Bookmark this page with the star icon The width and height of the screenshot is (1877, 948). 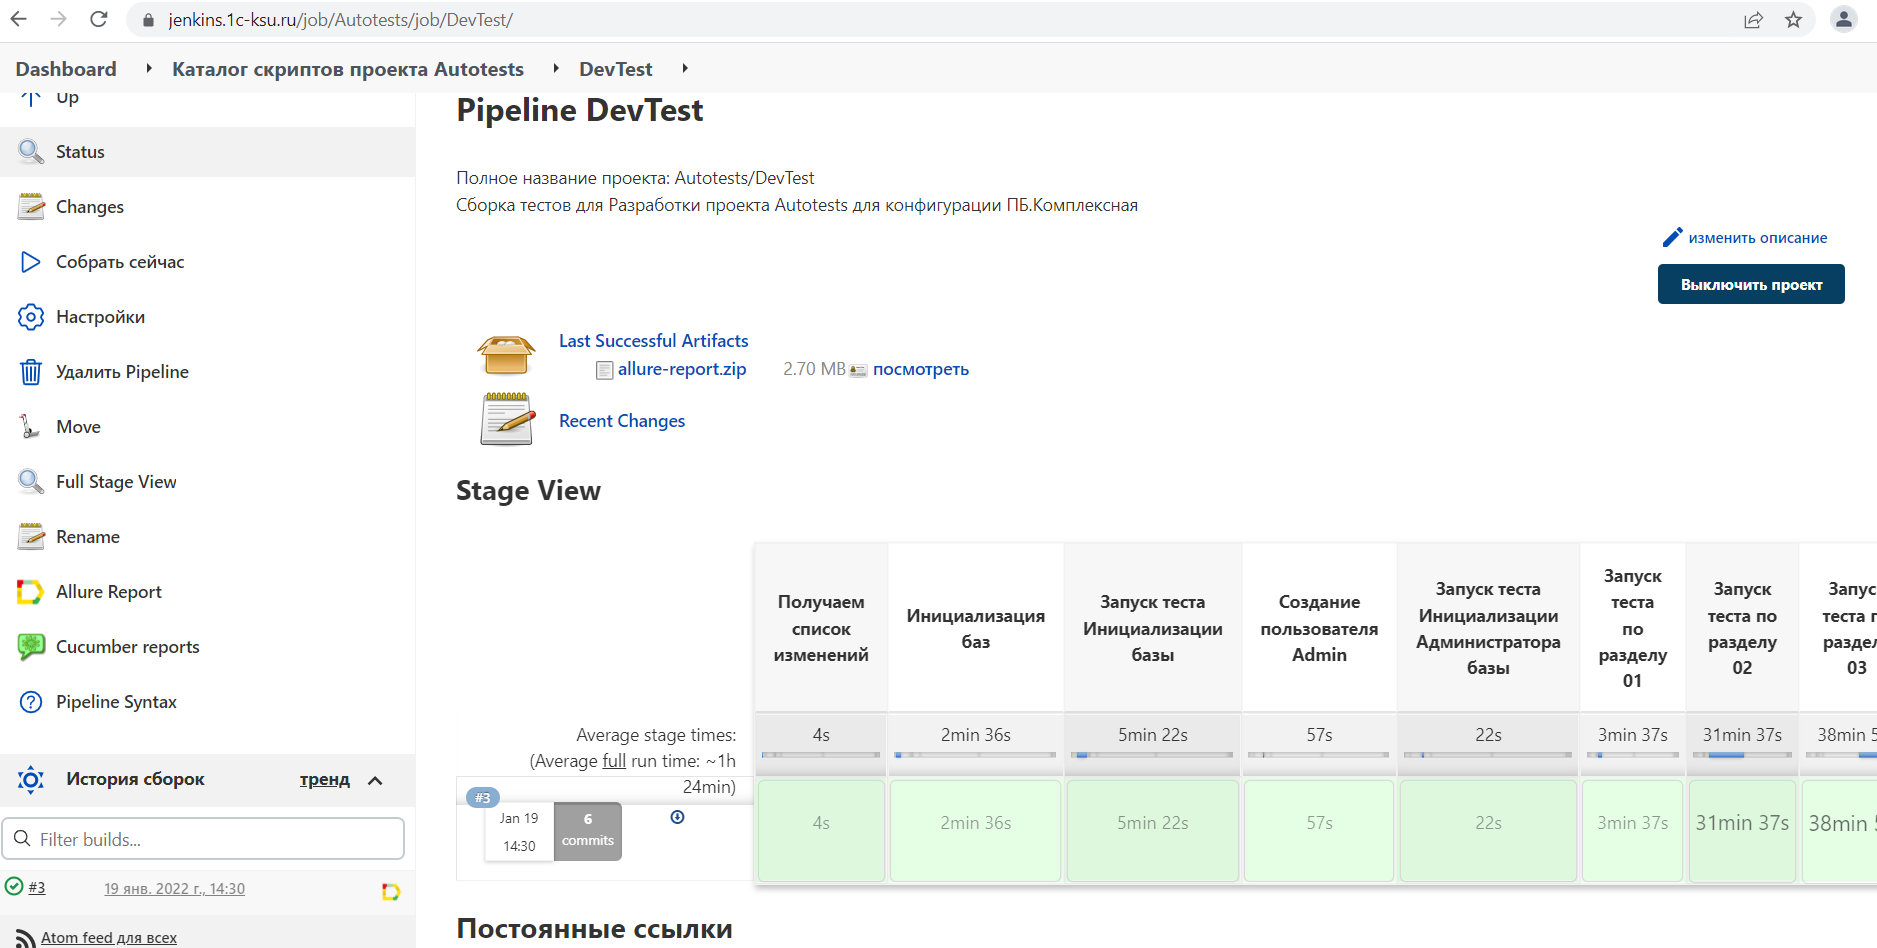click(x=1793, y=20)
